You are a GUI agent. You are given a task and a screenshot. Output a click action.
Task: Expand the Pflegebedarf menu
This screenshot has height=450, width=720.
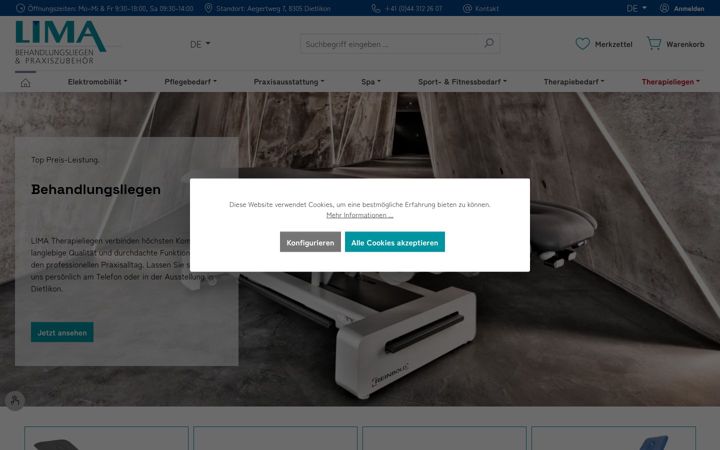coord(190,82)
